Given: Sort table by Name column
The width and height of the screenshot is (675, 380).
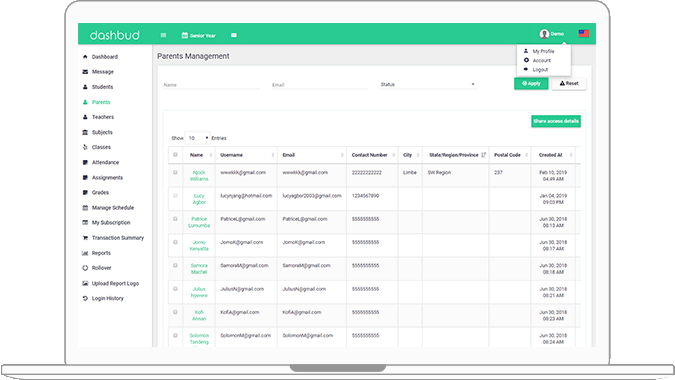Looking at the screenshot, I should click(x=198, y=155).
